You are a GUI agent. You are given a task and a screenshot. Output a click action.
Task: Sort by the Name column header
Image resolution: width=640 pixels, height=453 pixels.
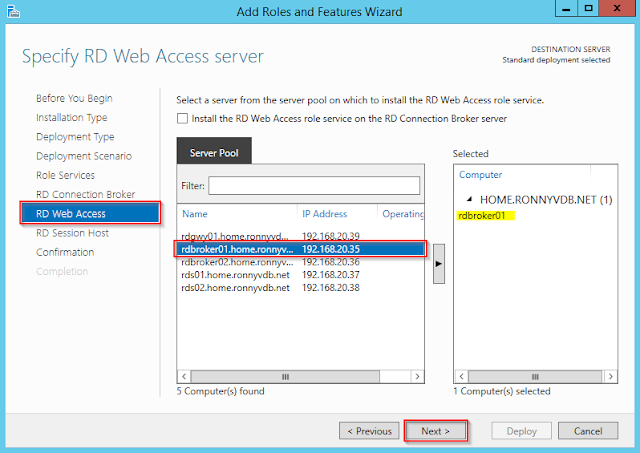pos(237,213)
